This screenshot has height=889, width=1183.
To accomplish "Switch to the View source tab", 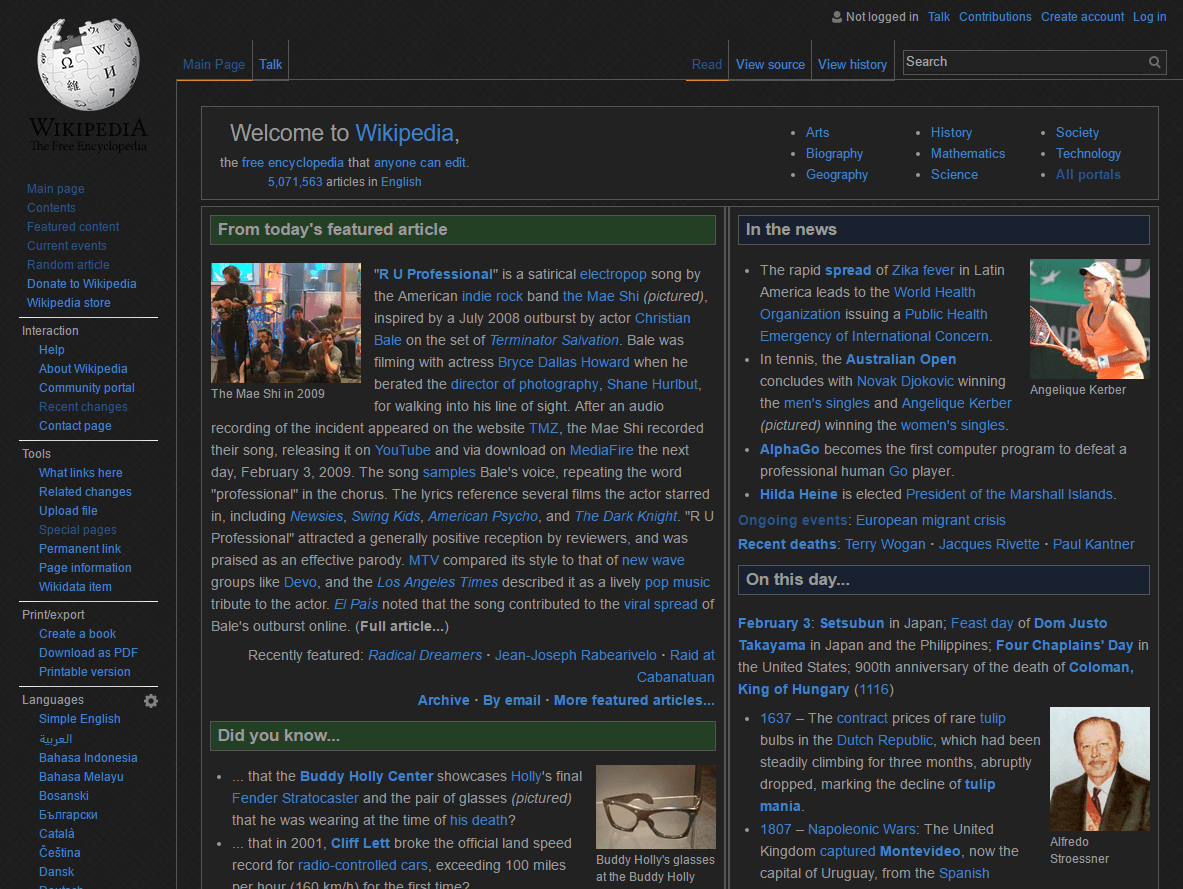I will (x=770, y=63).
